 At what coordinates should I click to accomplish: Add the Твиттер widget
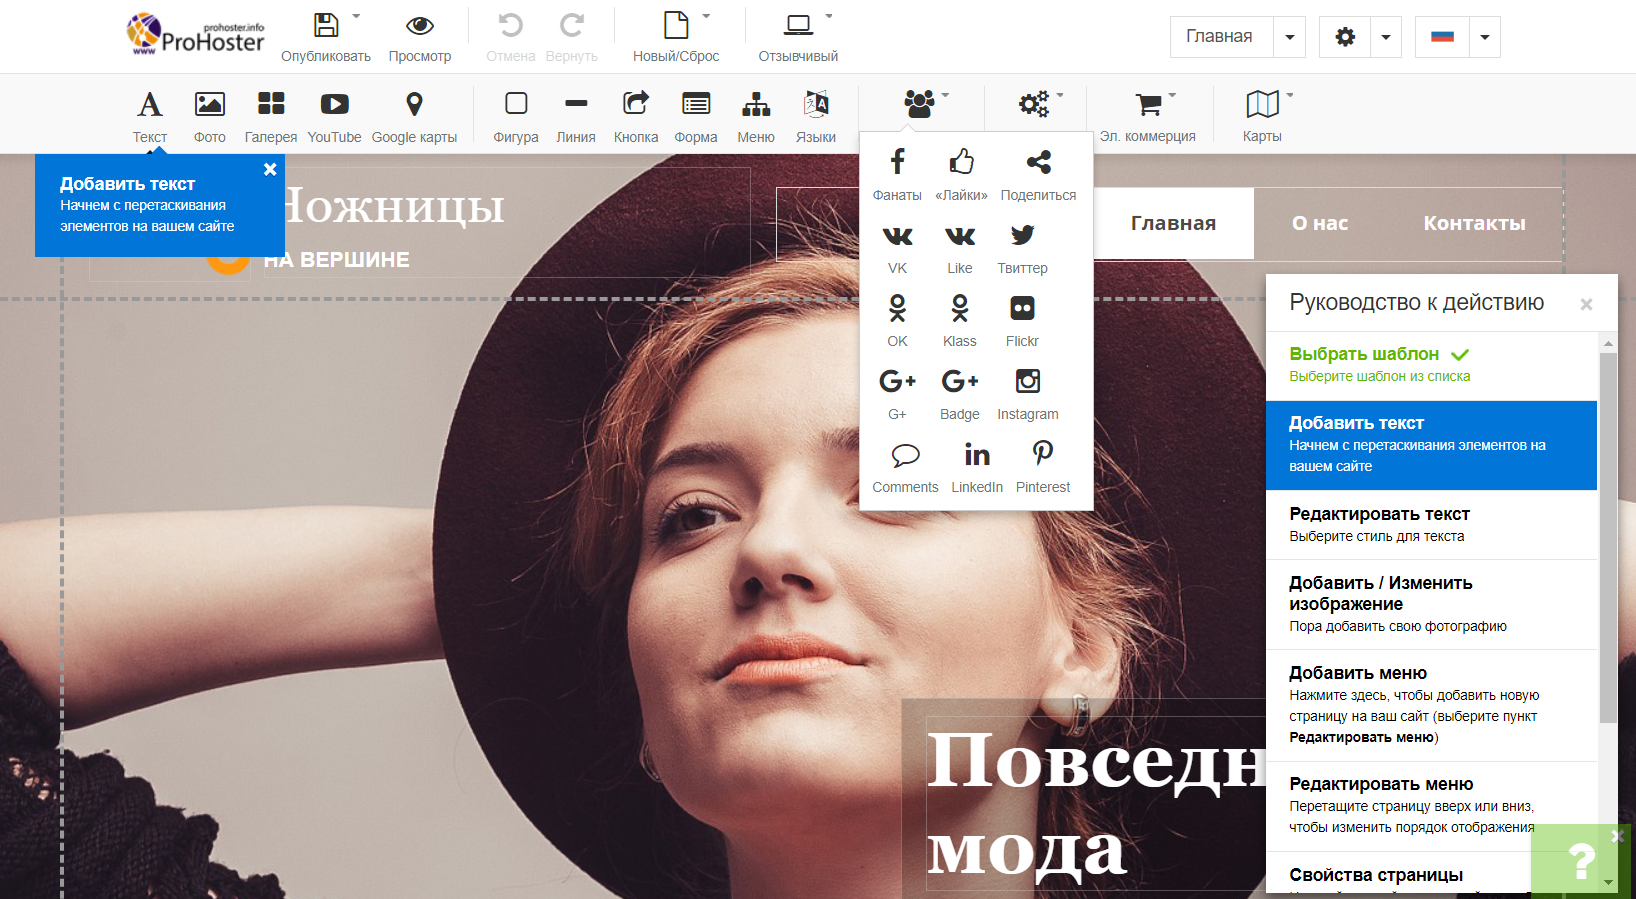(x=1022, y=247)
